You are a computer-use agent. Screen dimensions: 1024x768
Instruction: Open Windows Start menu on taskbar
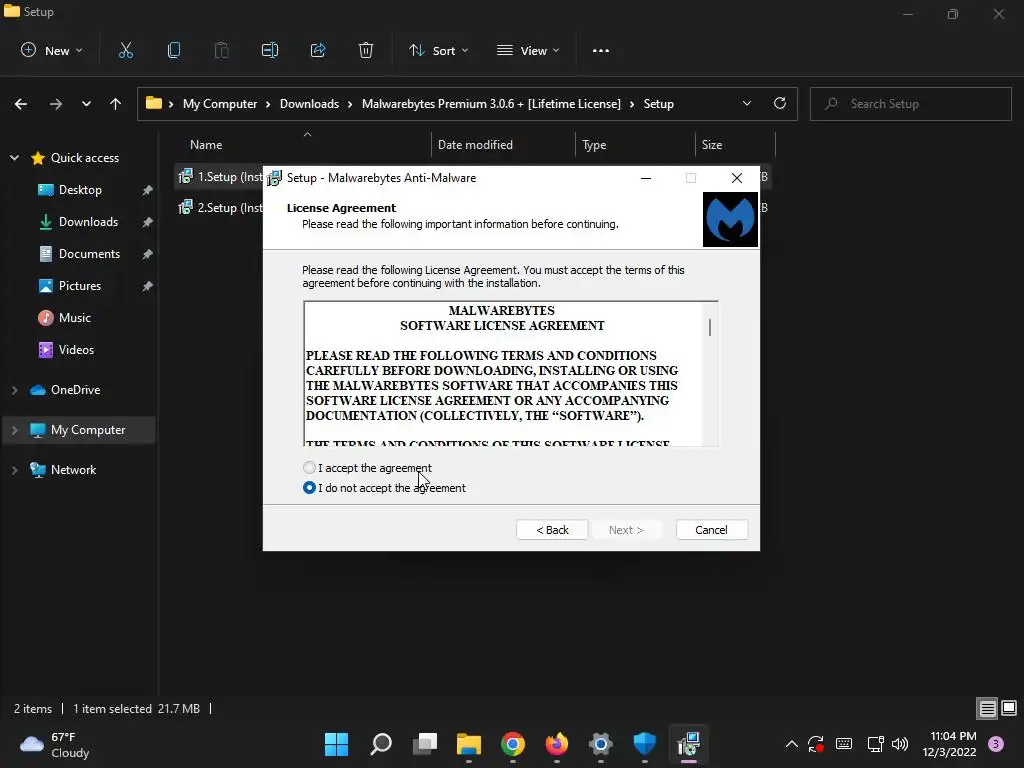pos(336,744)
